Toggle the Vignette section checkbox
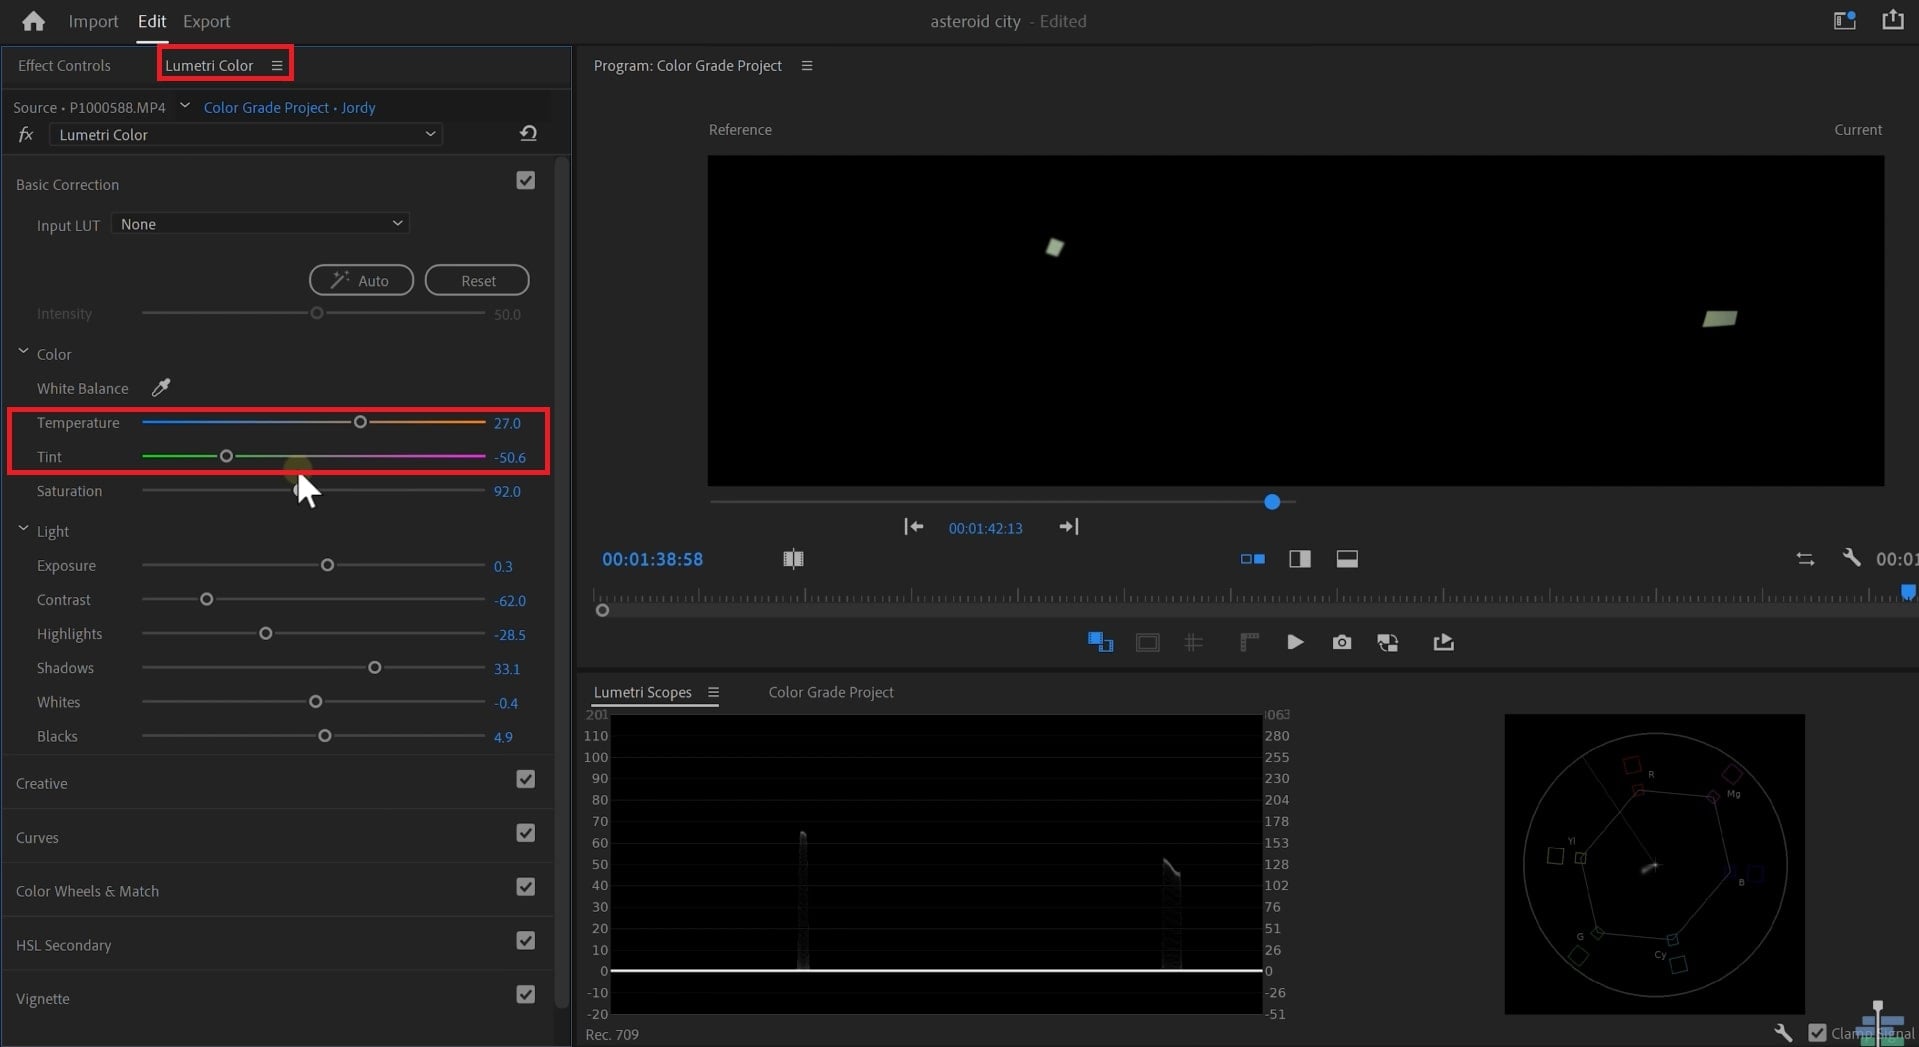The image size is (1919, 1047). click(x=525, y=995)
